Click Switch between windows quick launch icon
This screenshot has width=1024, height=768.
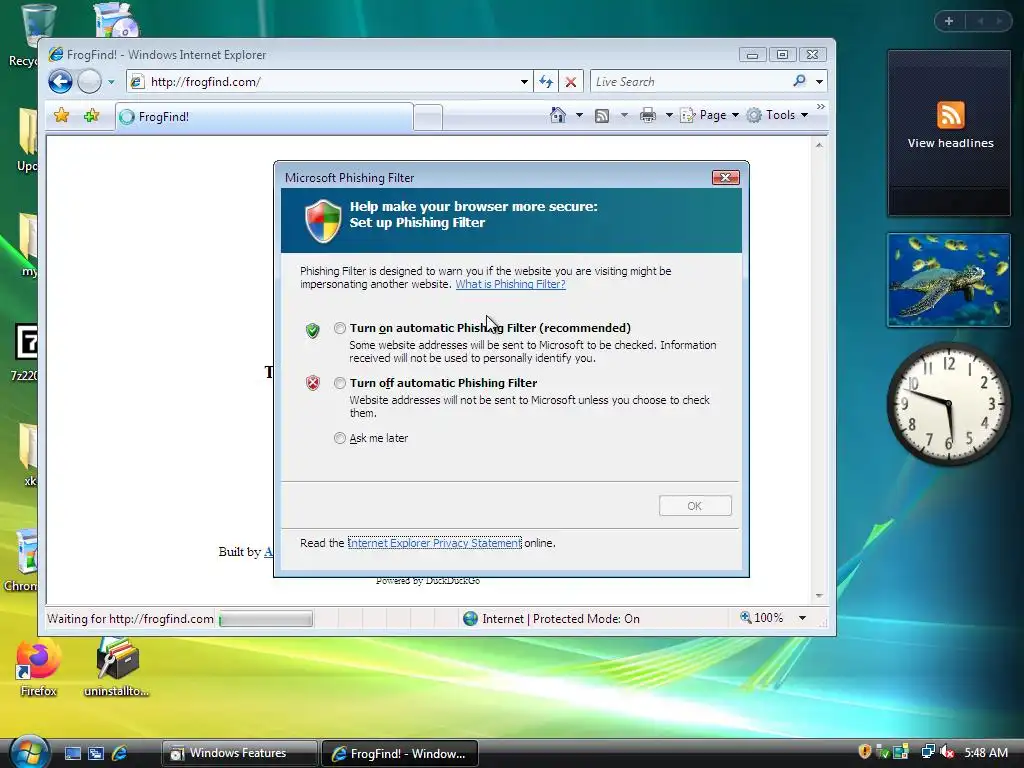pos(96,753)
